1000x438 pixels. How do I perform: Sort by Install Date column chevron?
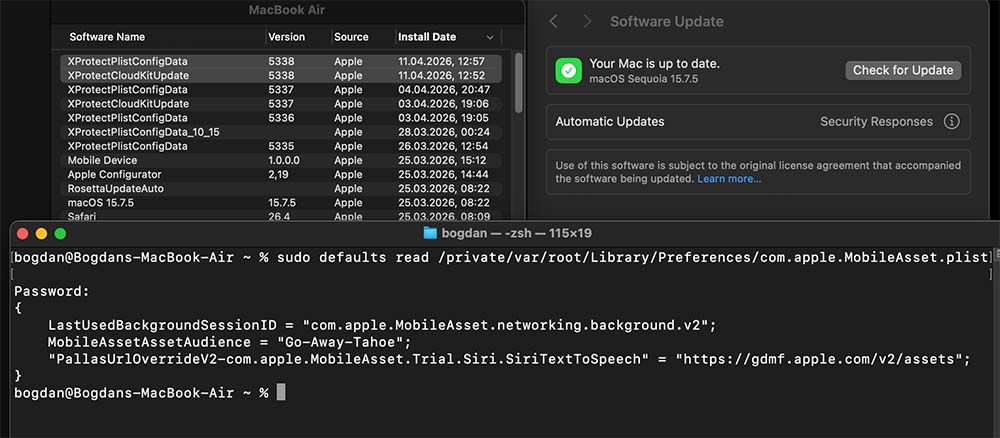[490, 37]
